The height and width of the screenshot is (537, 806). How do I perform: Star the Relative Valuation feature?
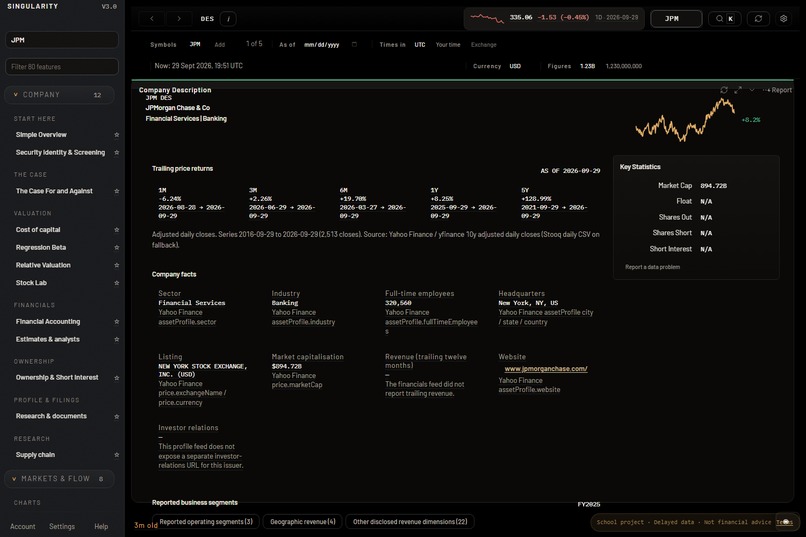117,265
